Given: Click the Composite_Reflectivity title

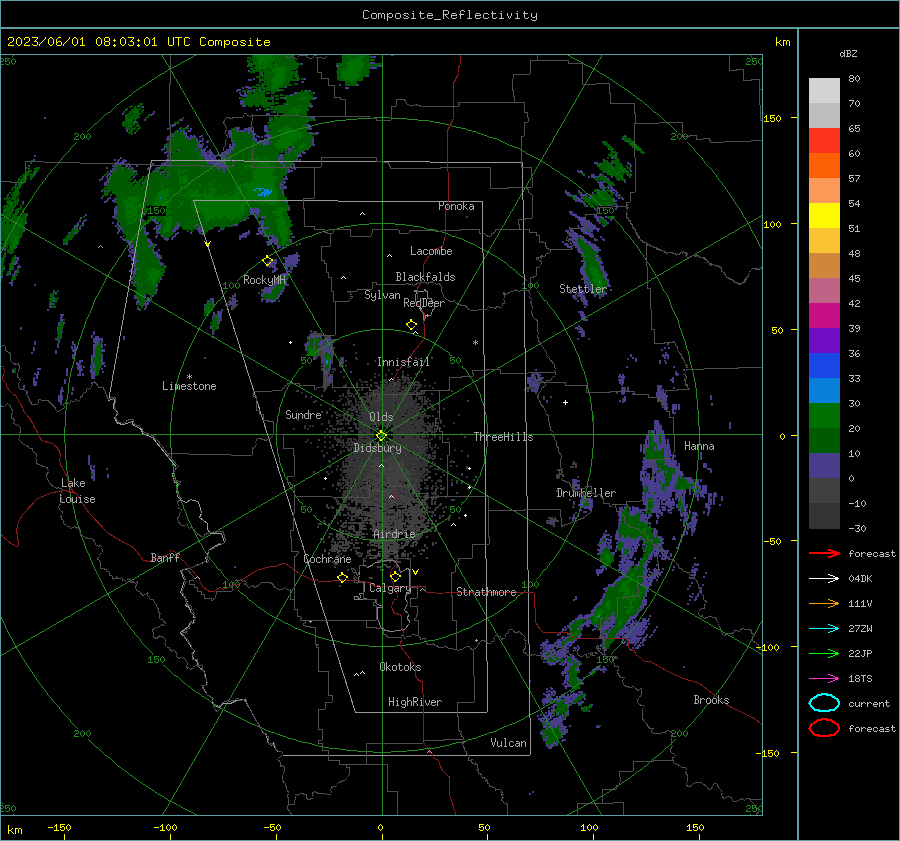Looking at the screenshot, I should click(450, 15).
